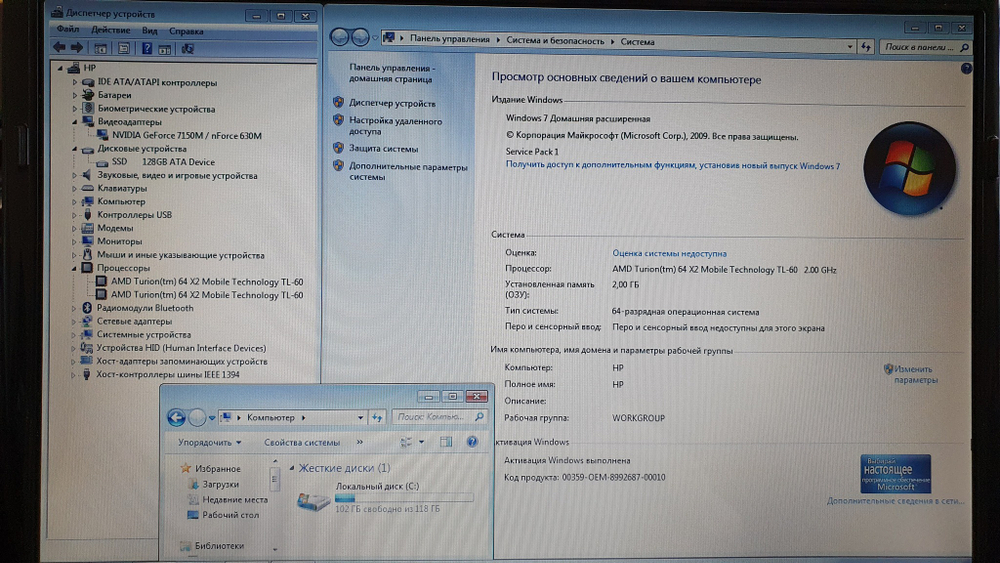This screenshot has height=563, width=1000.
Task: Select SSD 128GB ATA Device entry
Action: pos(163,162)
